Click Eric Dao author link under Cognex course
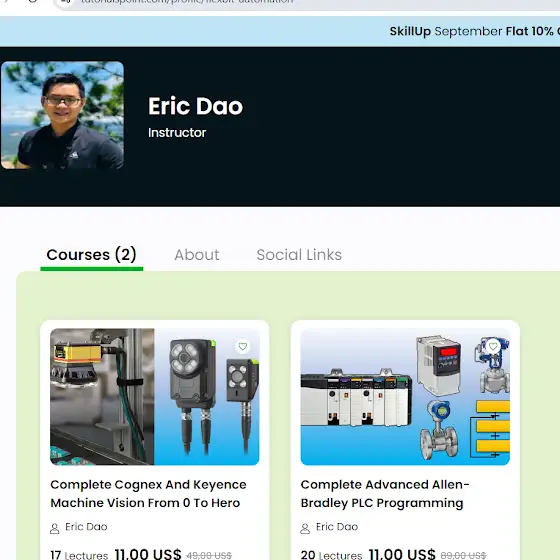Image resolution: width=560 pixels, height=560 pixels. click(x=86, y=527)
